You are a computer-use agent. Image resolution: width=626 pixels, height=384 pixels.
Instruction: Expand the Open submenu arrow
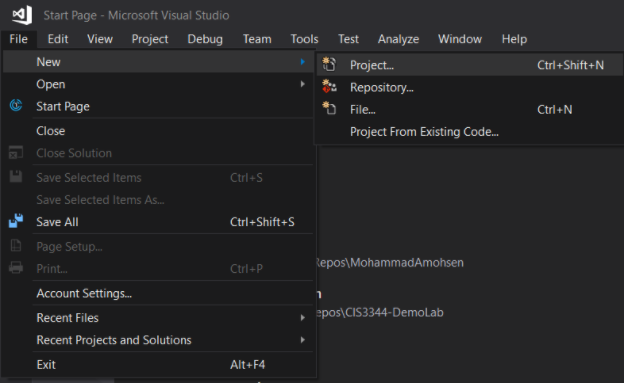[303, 84]
